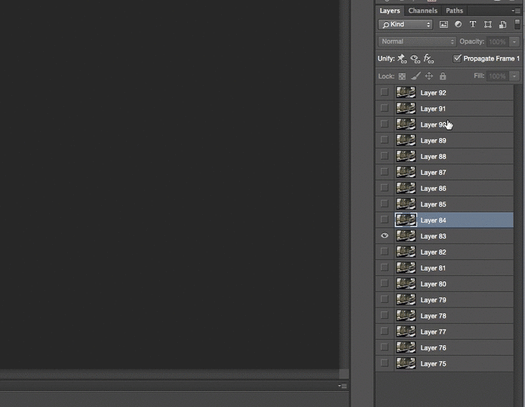This screenshot has width=525, height=407.
Task: Select Layer 89 by its name
Action: tap(433, 141)
